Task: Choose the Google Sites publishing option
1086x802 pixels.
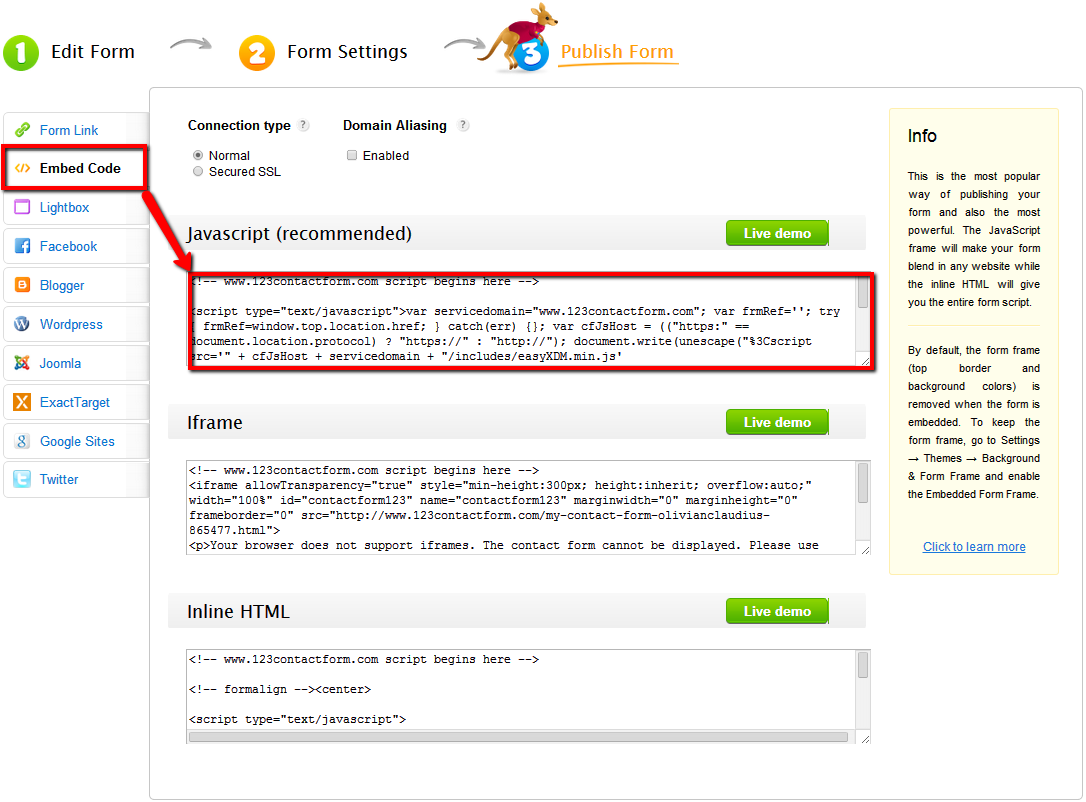Action: click(76, 441)
